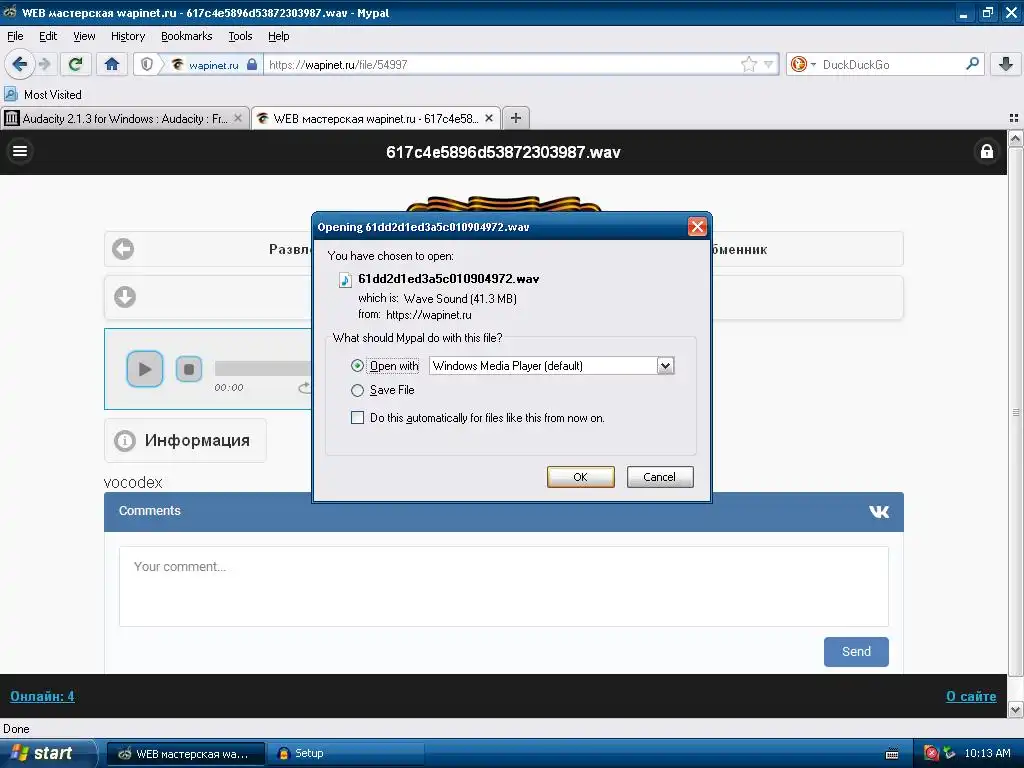This screenshot has width=1024, height=768.
Task: Open the Windows start menu
Action: (48, 753)
